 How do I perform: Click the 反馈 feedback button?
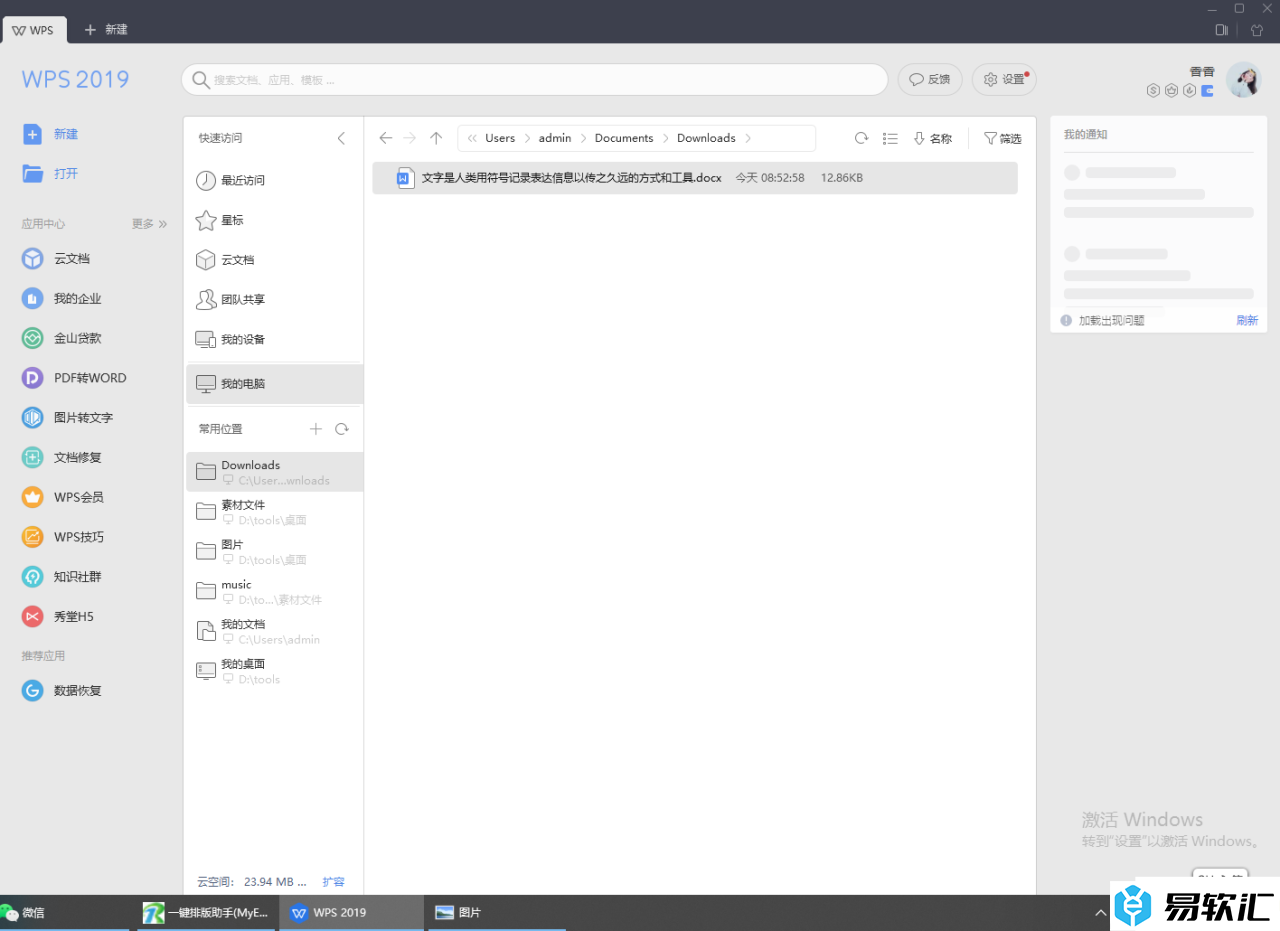pyautogui.click(x=930, y=79)
